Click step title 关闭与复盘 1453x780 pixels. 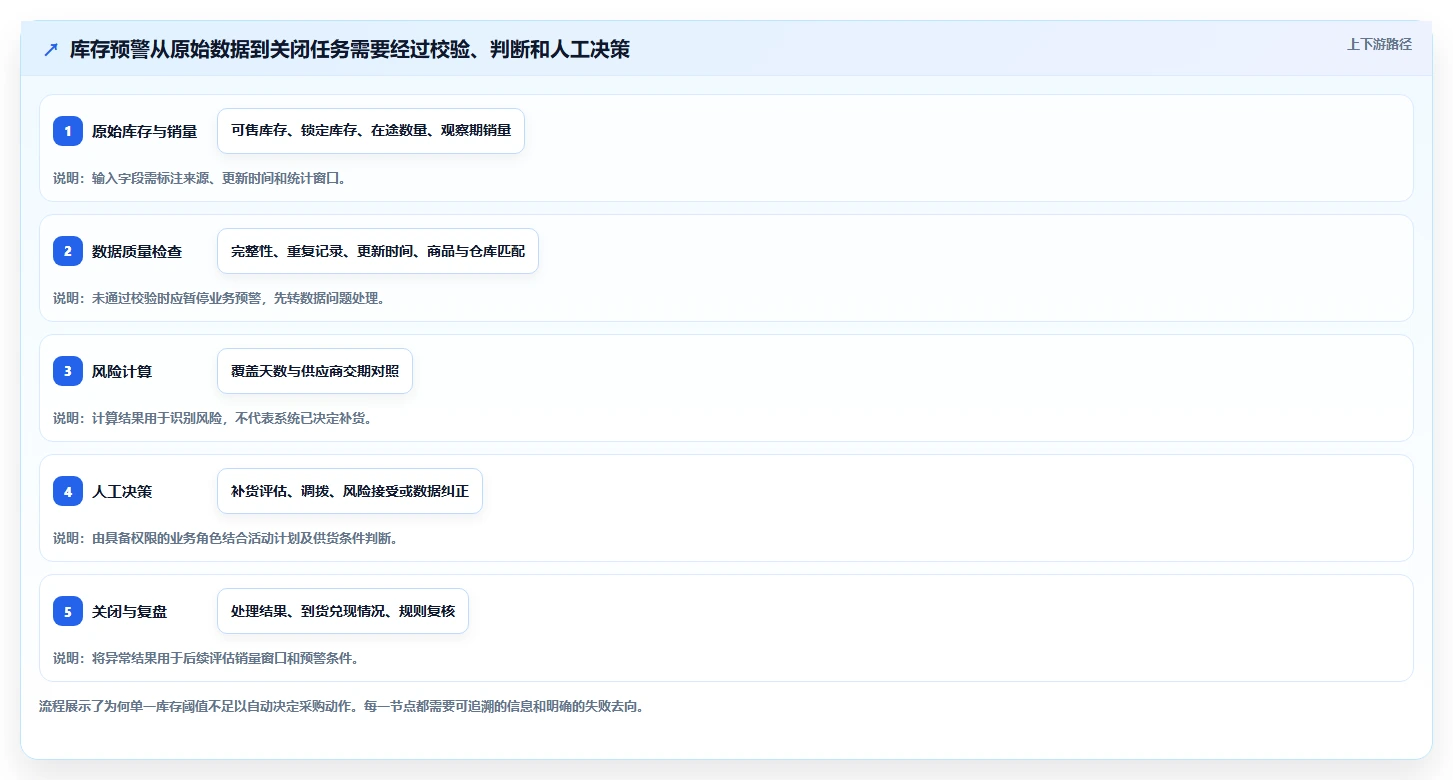(129, 611)
